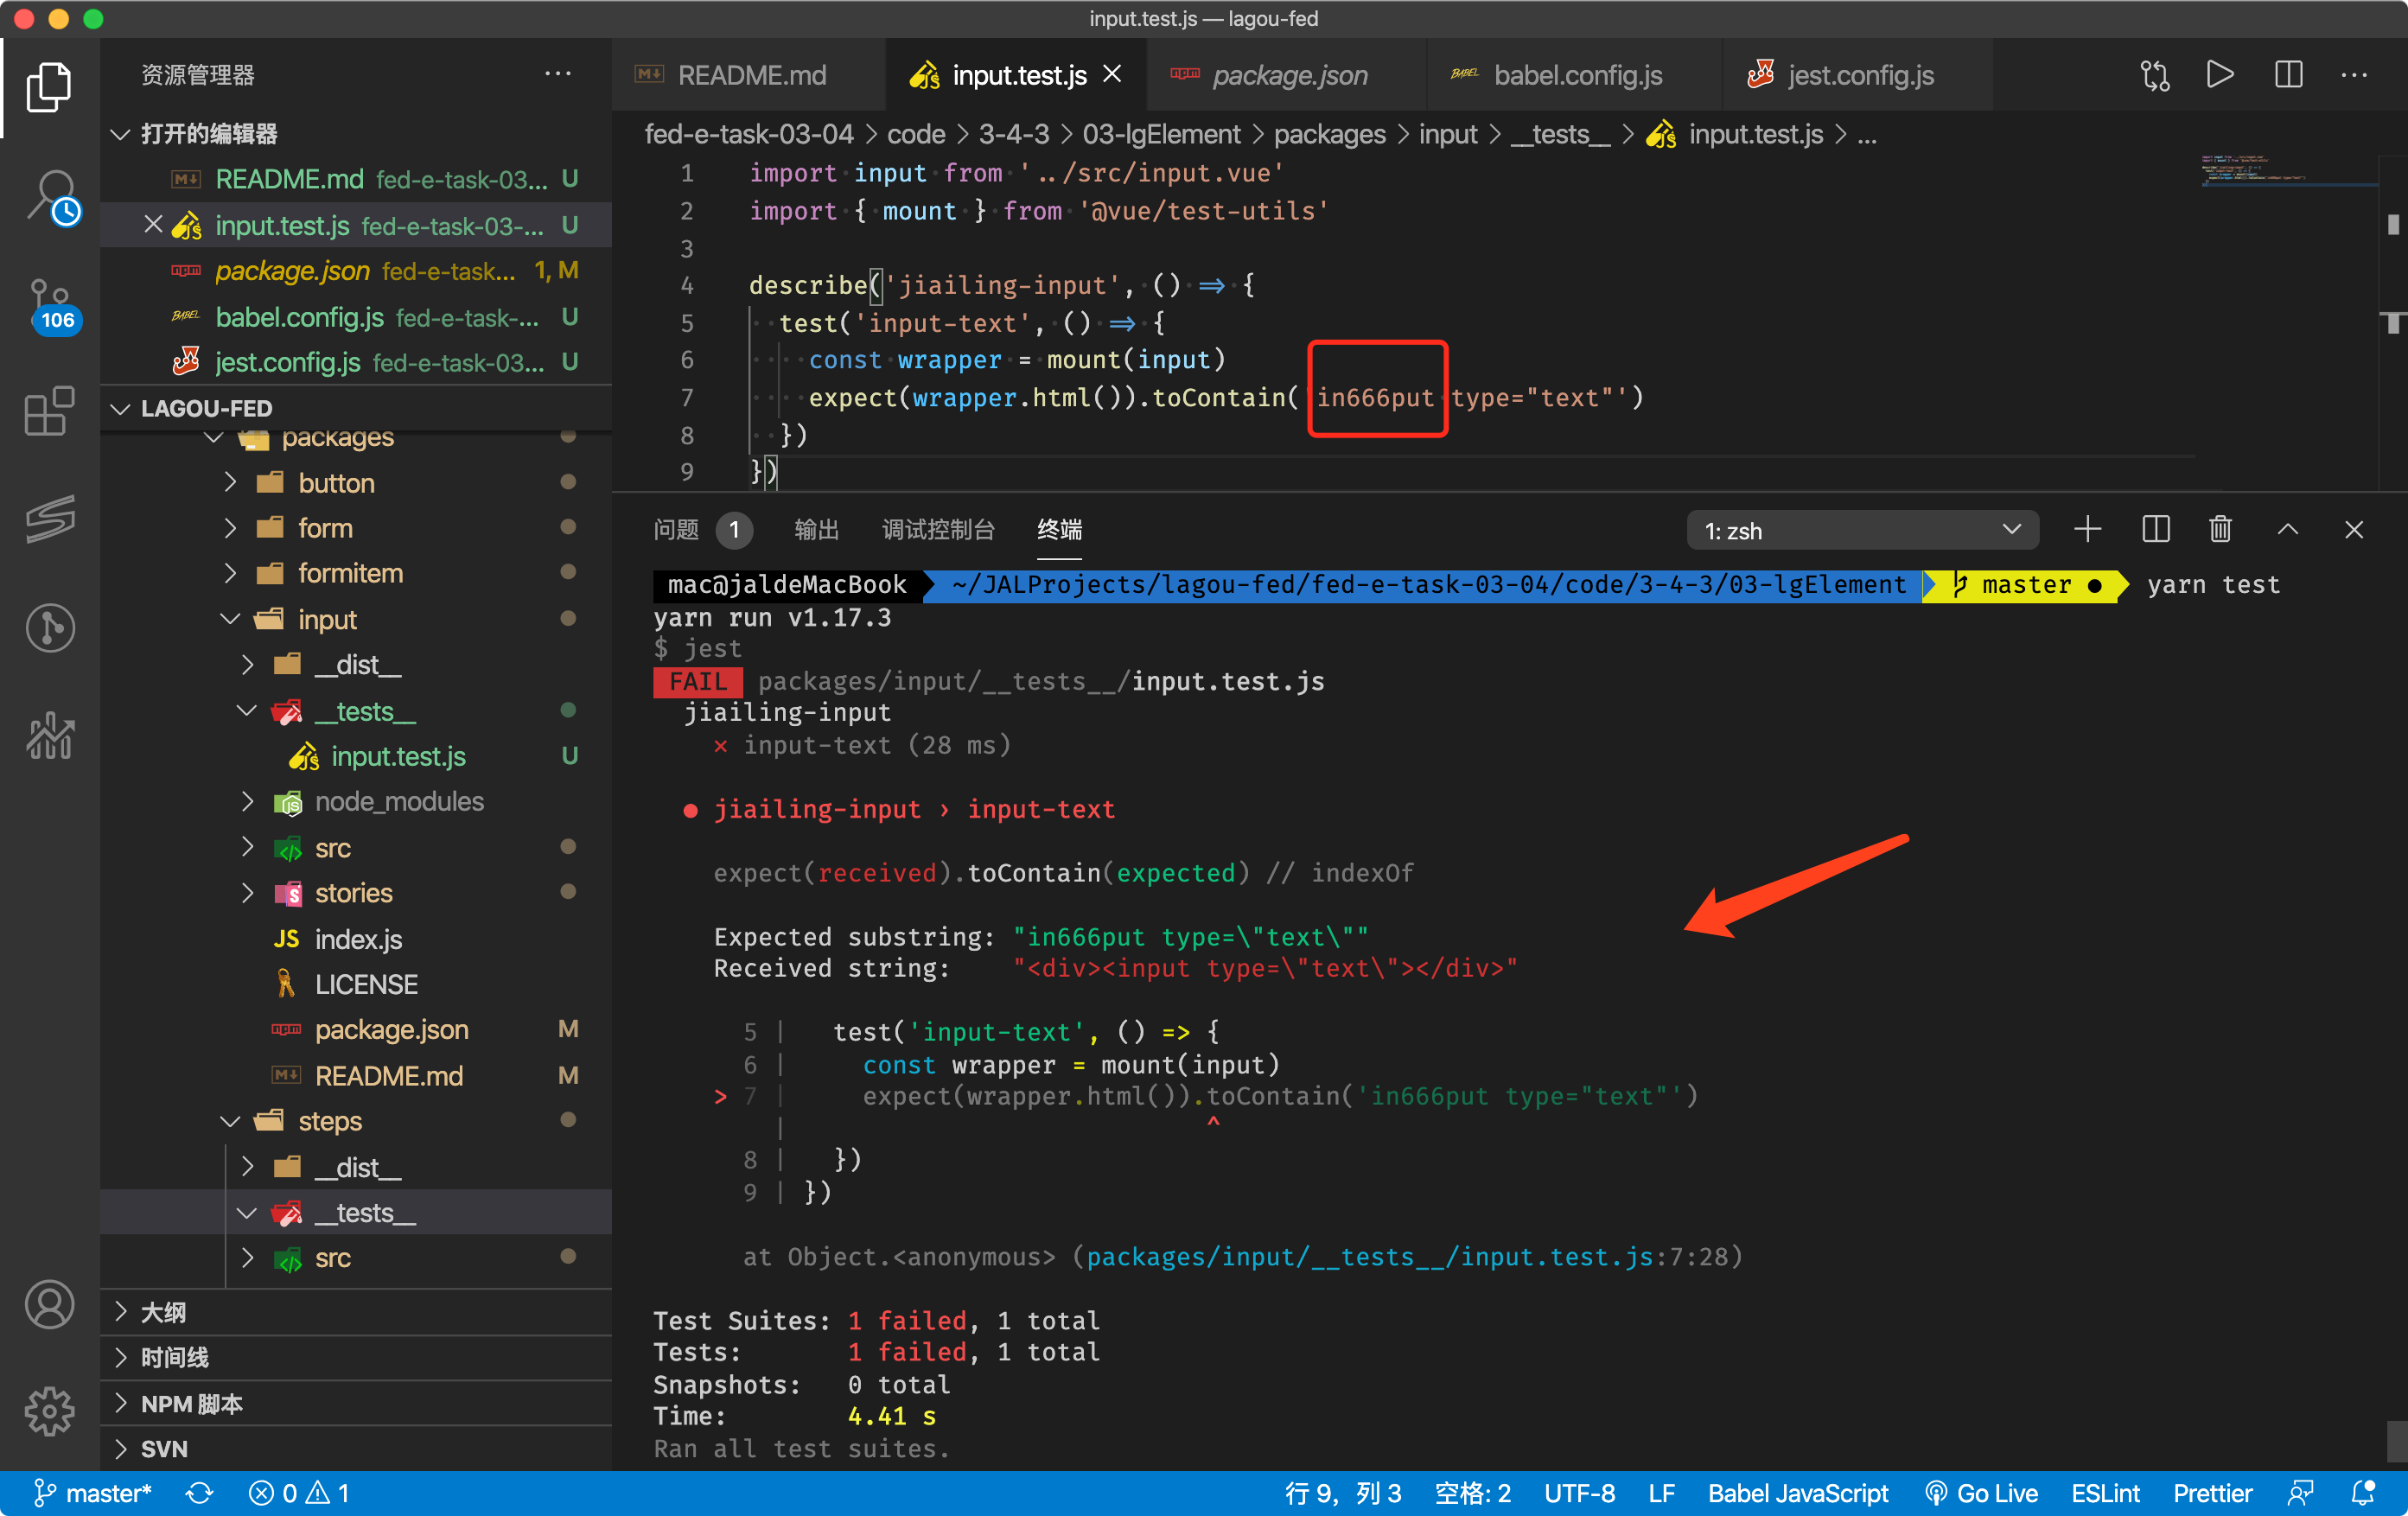The height and width of the screenshot is (1516, 2408).
Task: Open the 1: zsh terminal selector dropdown
Action: pos(1862,530)
